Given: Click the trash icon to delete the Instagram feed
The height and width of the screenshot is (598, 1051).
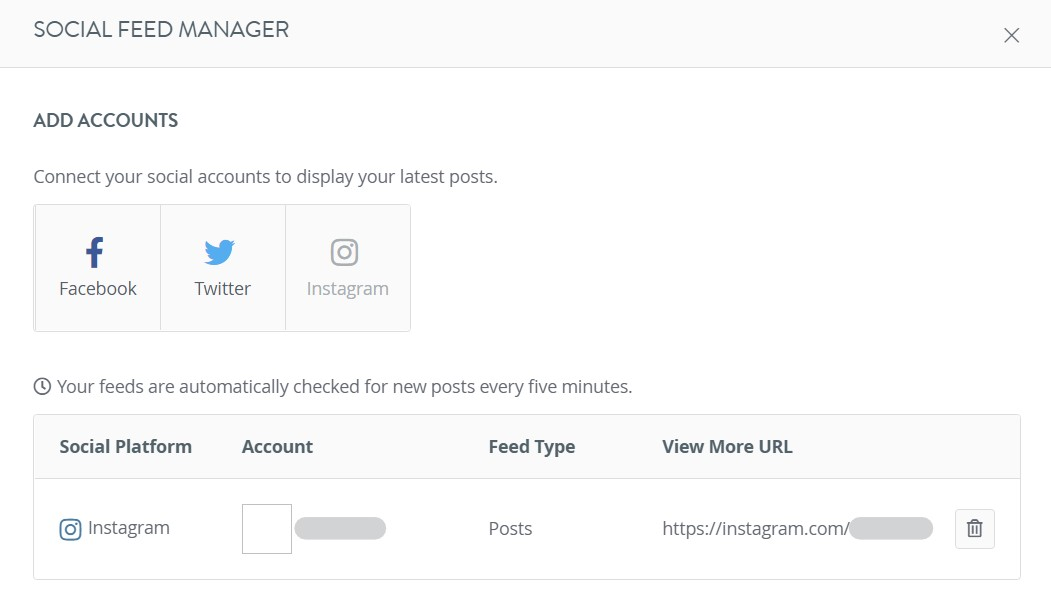Looking at the screenshot, I should coord(974,528).
